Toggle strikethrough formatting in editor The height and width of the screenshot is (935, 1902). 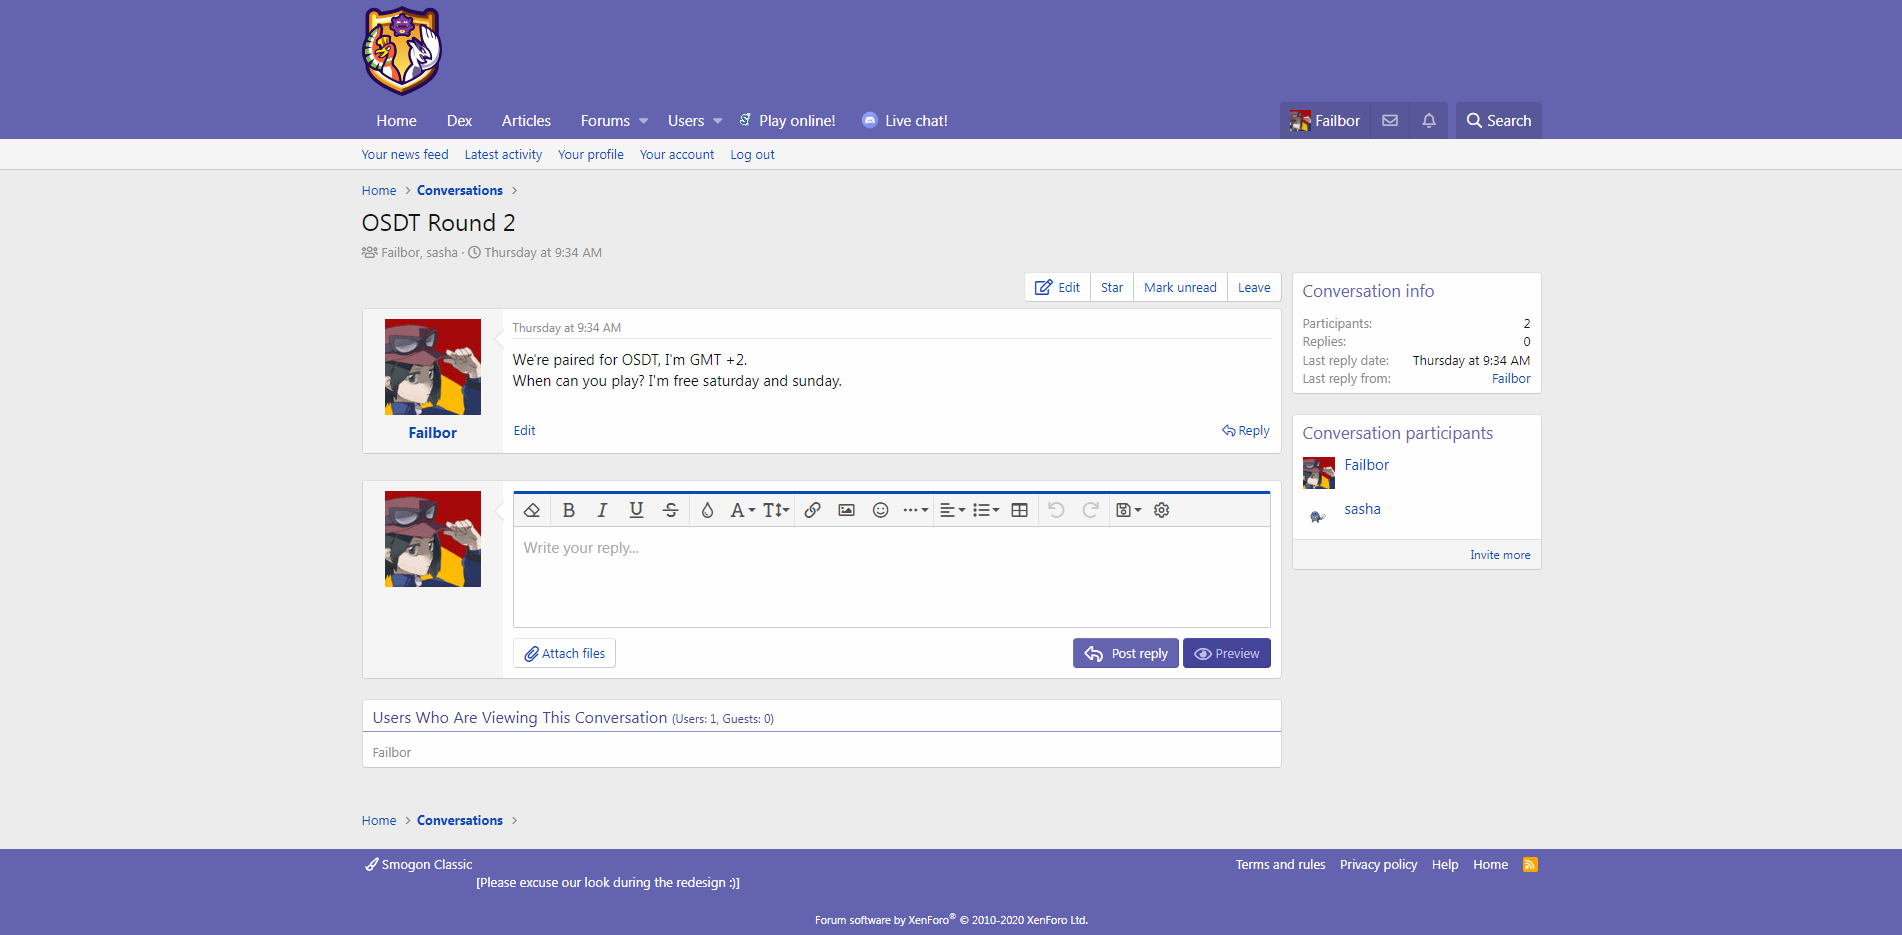pos(670,510)
